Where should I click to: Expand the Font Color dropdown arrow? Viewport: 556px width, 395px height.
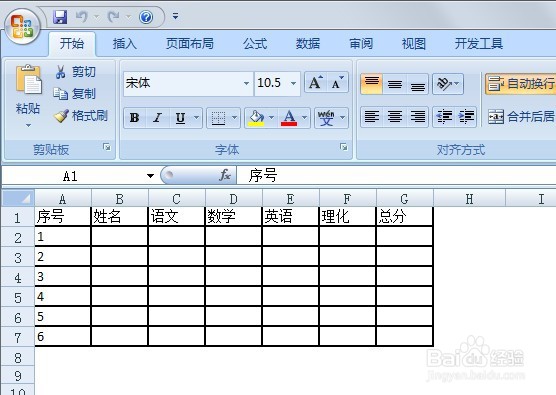pos(305,117)
